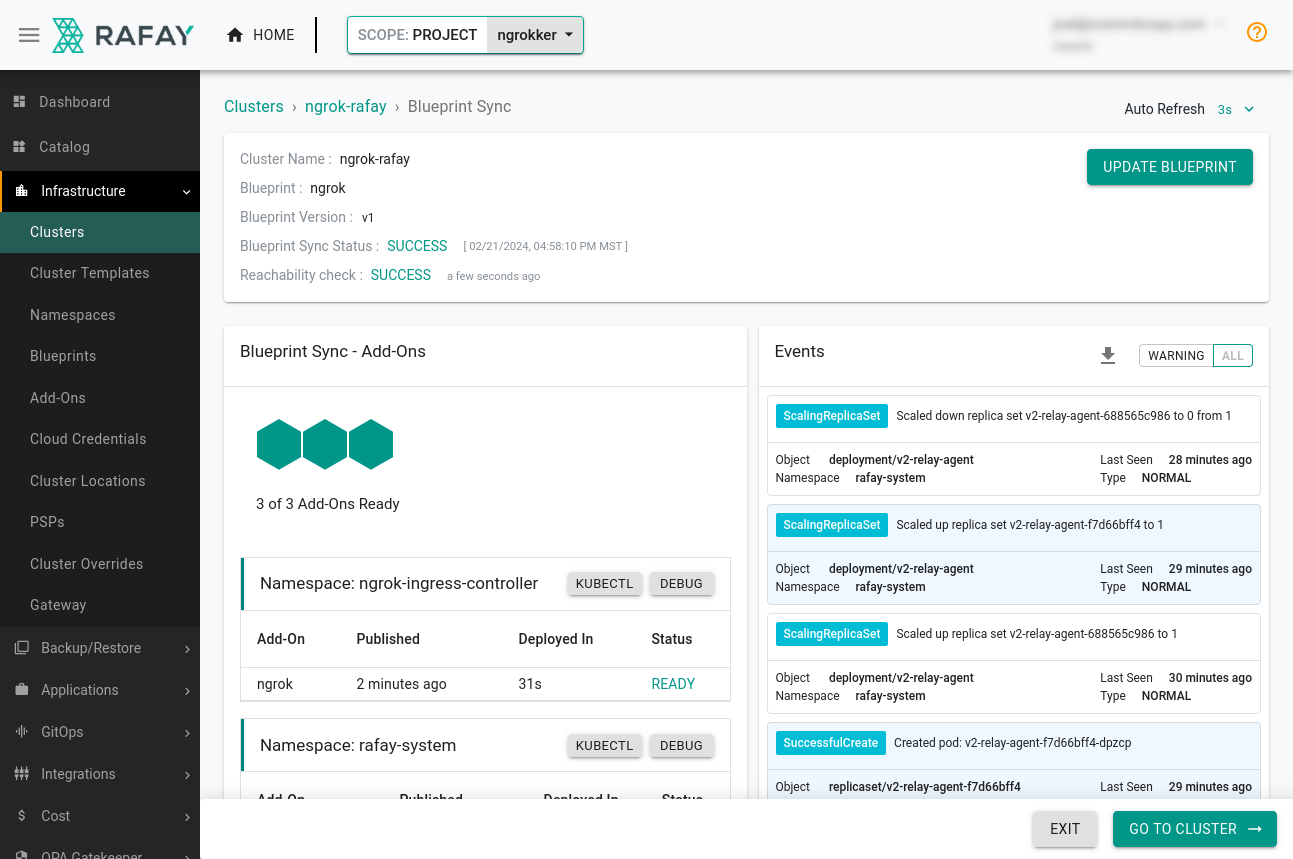
Task: Open KUBECTL for ngrok-ingress-controller namespace
Action: click(604, 583)
